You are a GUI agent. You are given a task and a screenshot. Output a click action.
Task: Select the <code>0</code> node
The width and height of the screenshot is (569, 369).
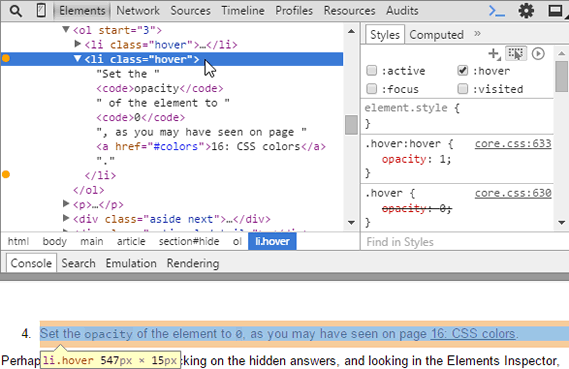pos(140,117)
